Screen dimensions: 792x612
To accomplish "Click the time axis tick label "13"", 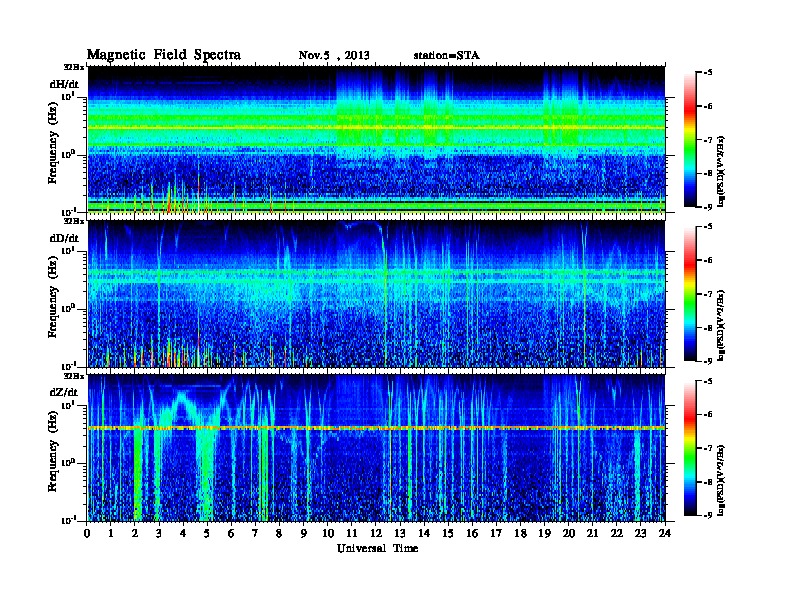I will pos(400,533).
